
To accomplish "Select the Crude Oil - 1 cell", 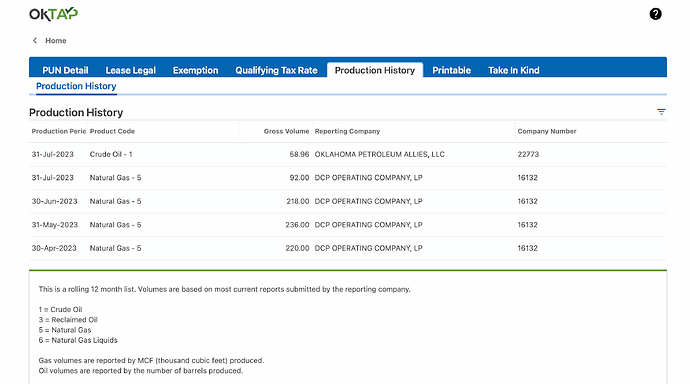I will pos(111,154).
